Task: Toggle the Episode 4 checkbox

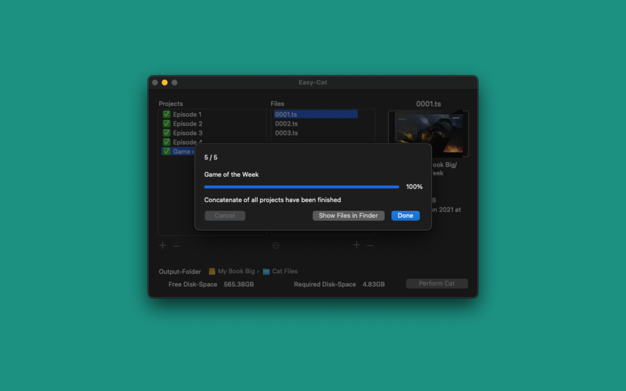Action: tap(166, 142)
